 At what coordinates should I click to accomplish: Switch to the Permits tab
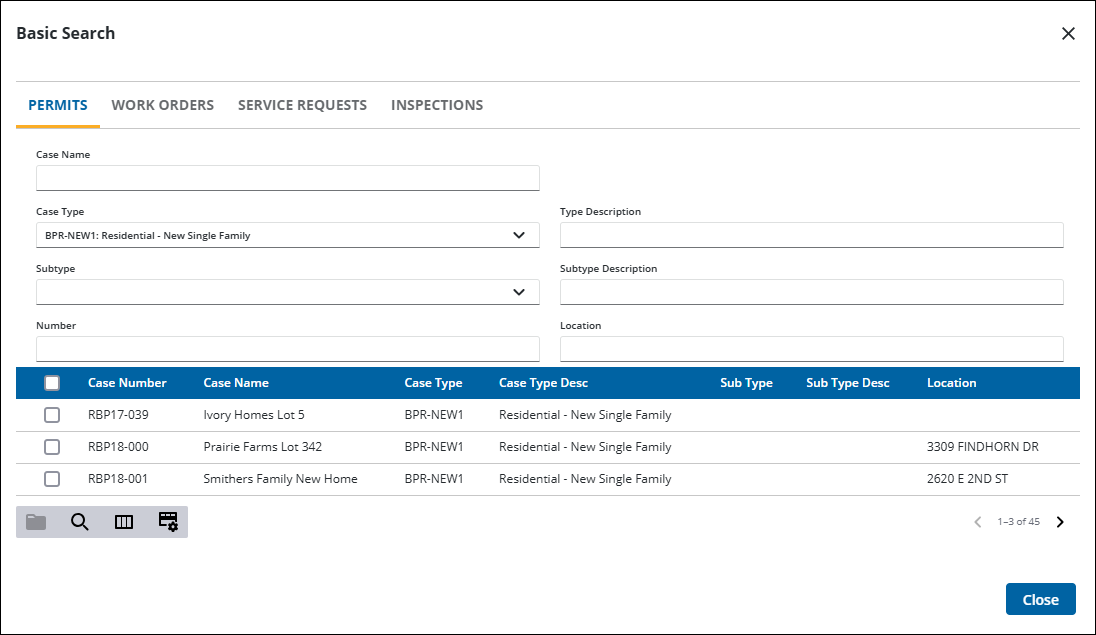pyautogui.click(x=58, y=105)
